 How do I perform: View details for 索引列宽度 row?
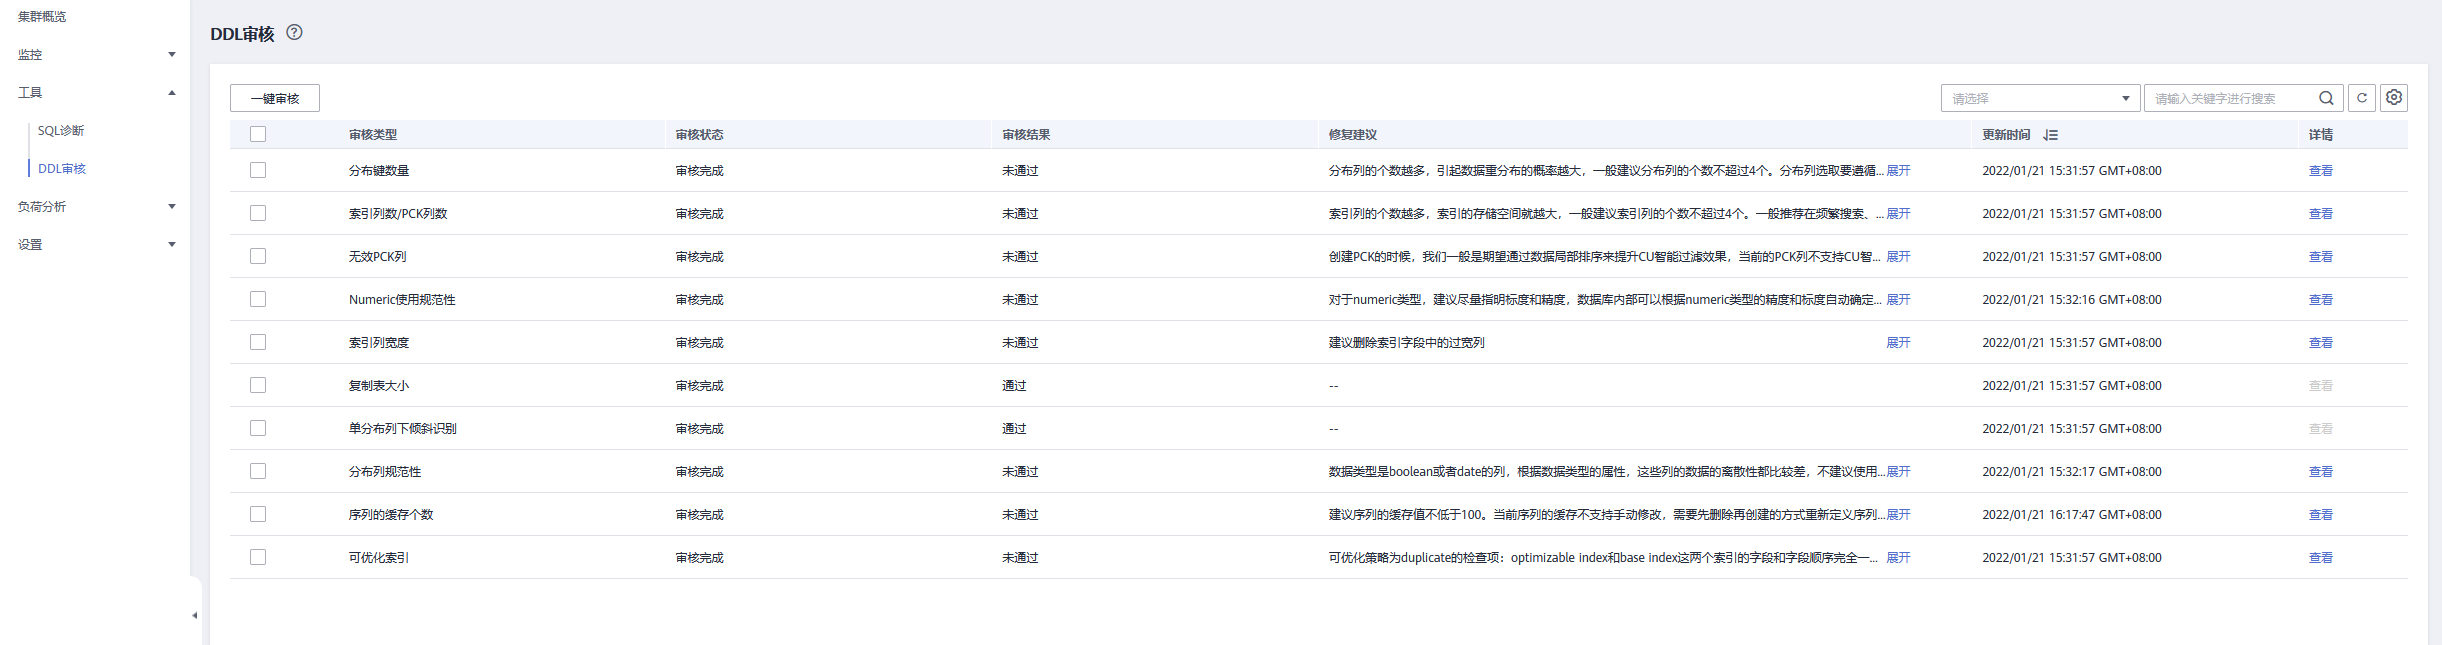tap(2320, 343)
